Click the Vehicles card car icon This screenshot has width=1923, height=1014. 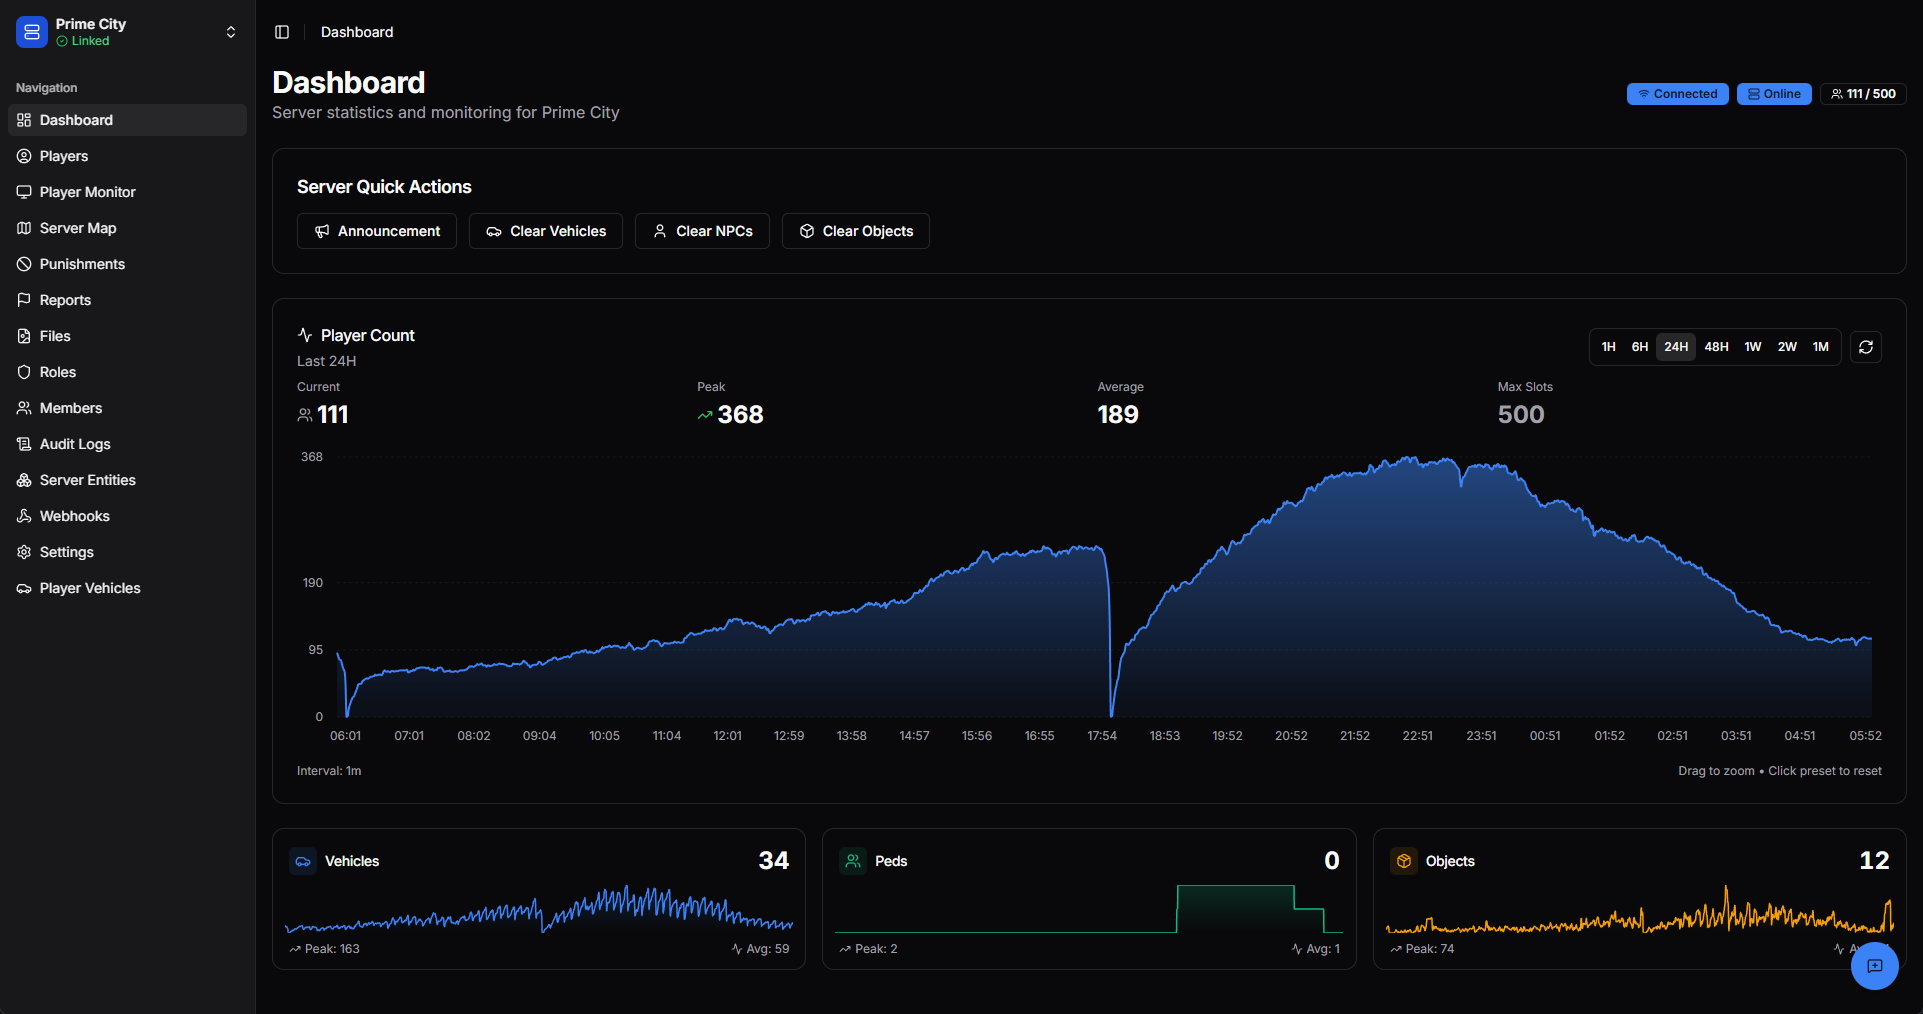[x=303, y=861]
